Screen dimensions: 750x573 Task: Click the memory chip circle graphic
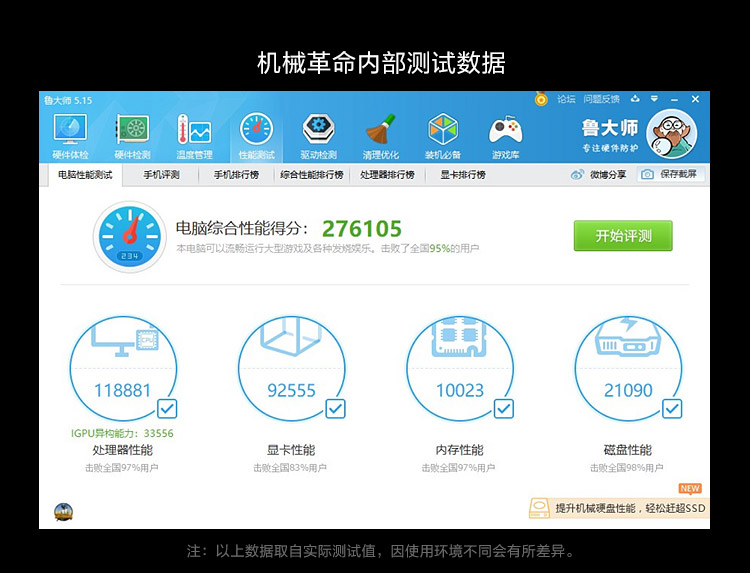click(x=460, y=368)
